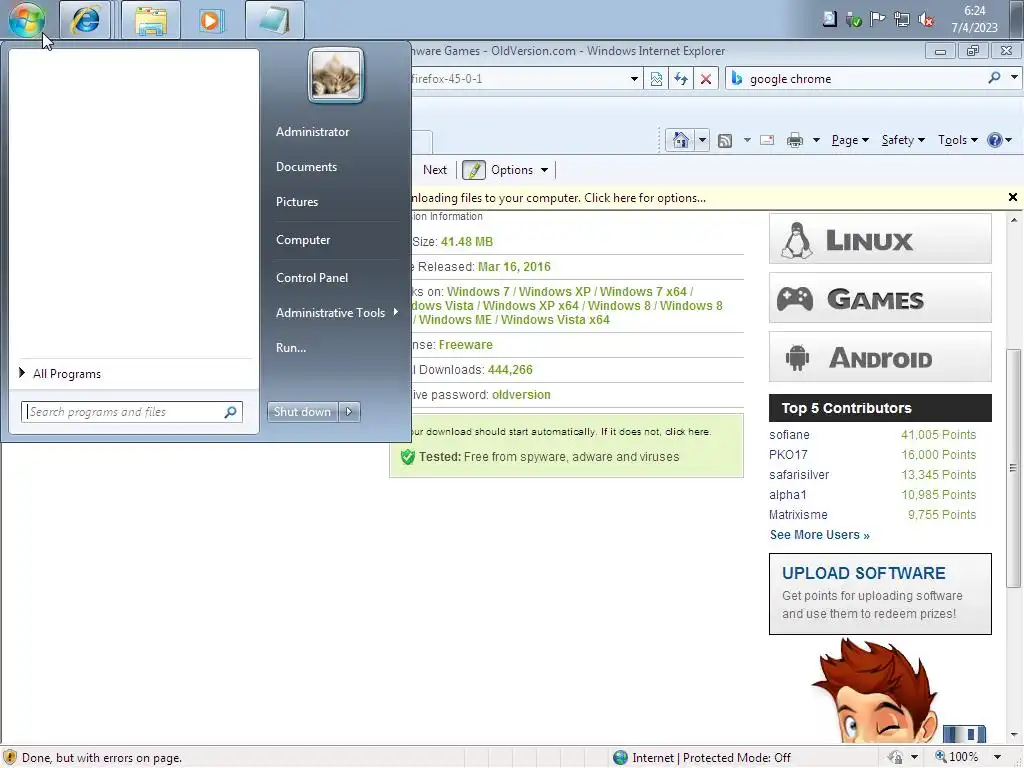Click the page vertical scrollbar thumb
1024x768 pixels.
click(1013, 468)
